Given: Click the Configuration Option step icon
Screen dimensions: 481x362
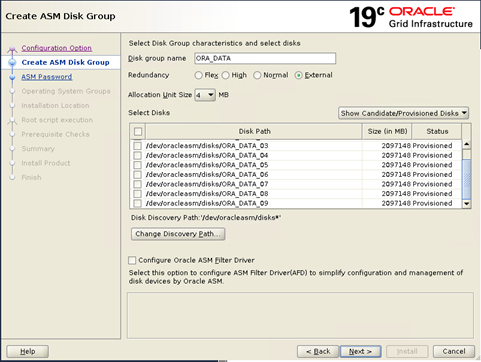Looking at the screenshot, I should tap(12, 50).
